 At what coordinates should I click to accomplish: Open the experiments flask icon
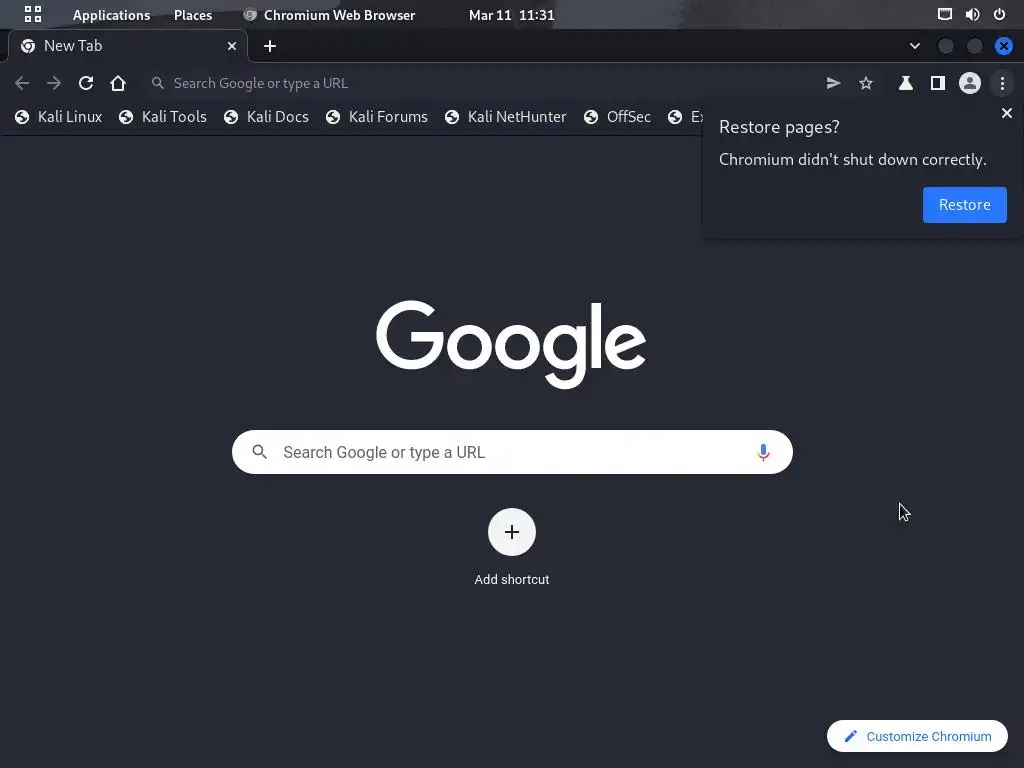[x=905, y=83]
